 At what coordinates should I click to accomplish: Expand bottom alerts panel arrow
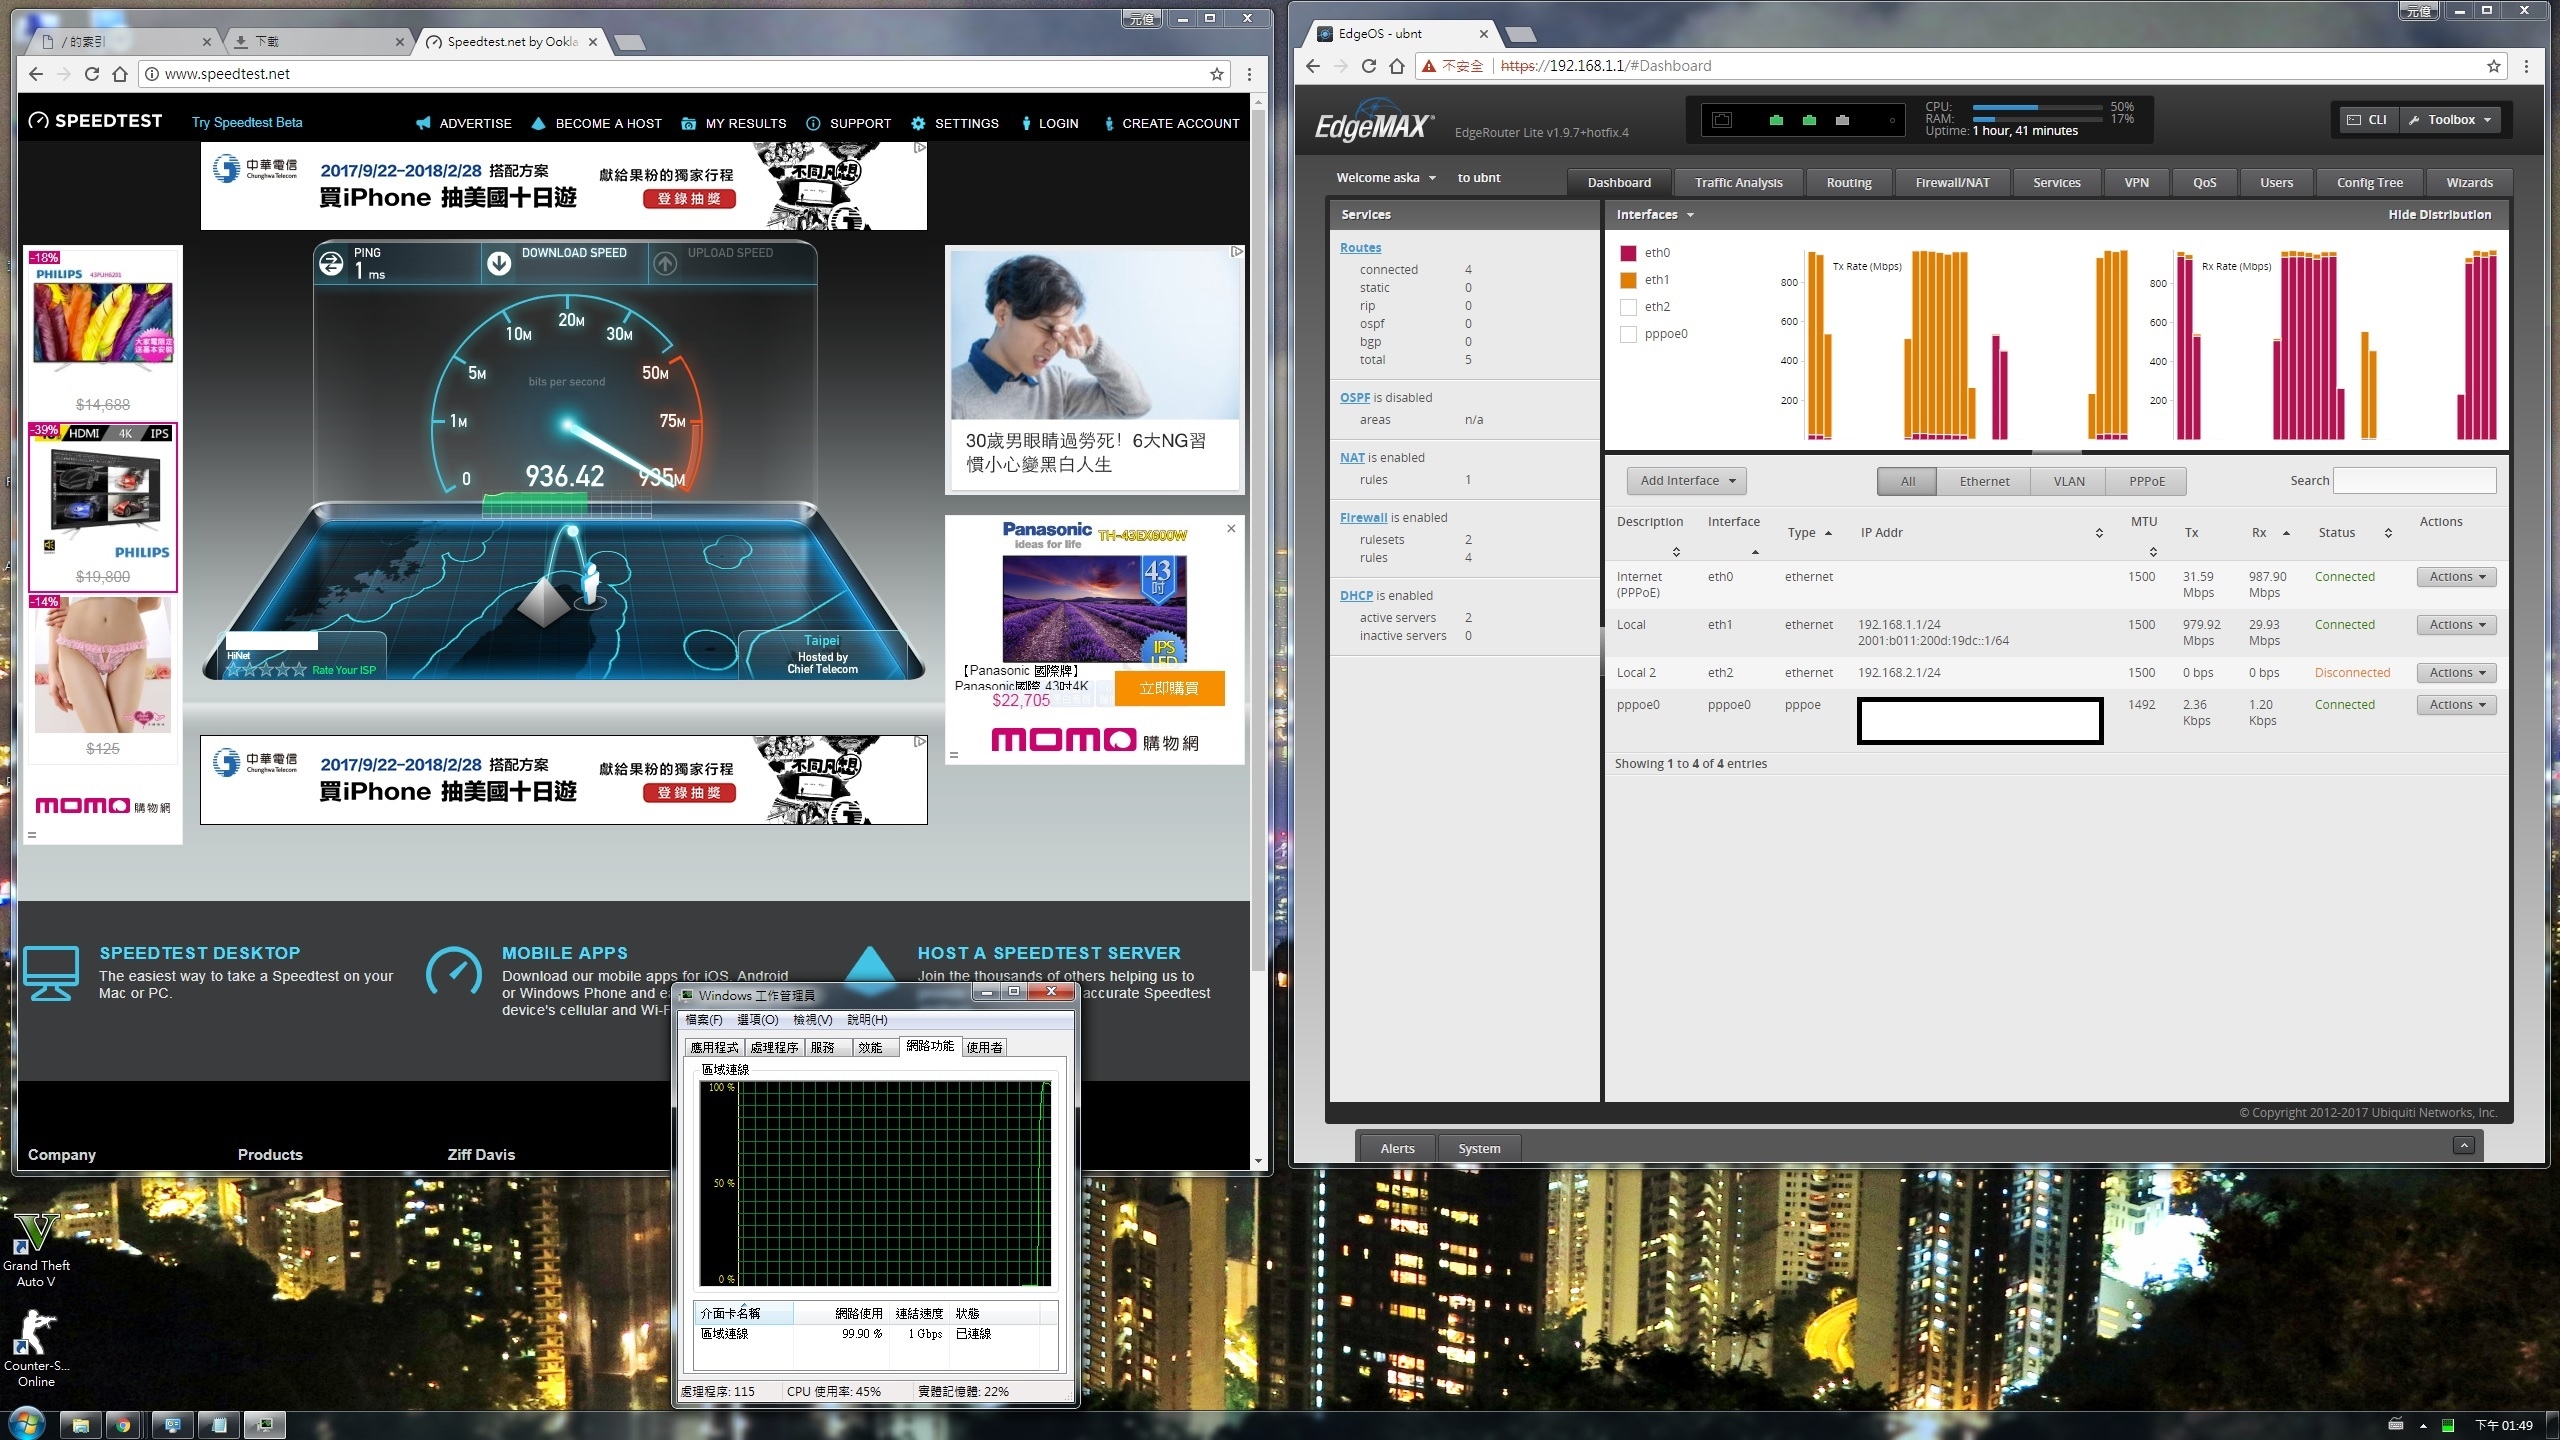[x=2463, y=1146]
